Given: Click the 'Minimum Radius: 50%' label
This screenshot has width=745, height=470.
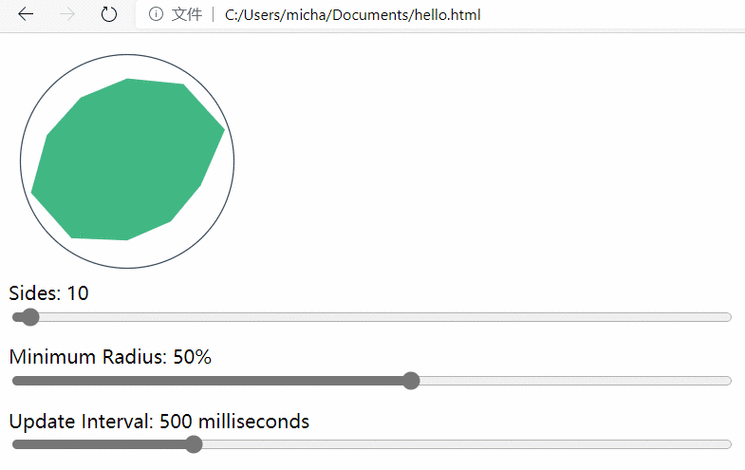Looking at the screenshot, I should click(110, 356).
